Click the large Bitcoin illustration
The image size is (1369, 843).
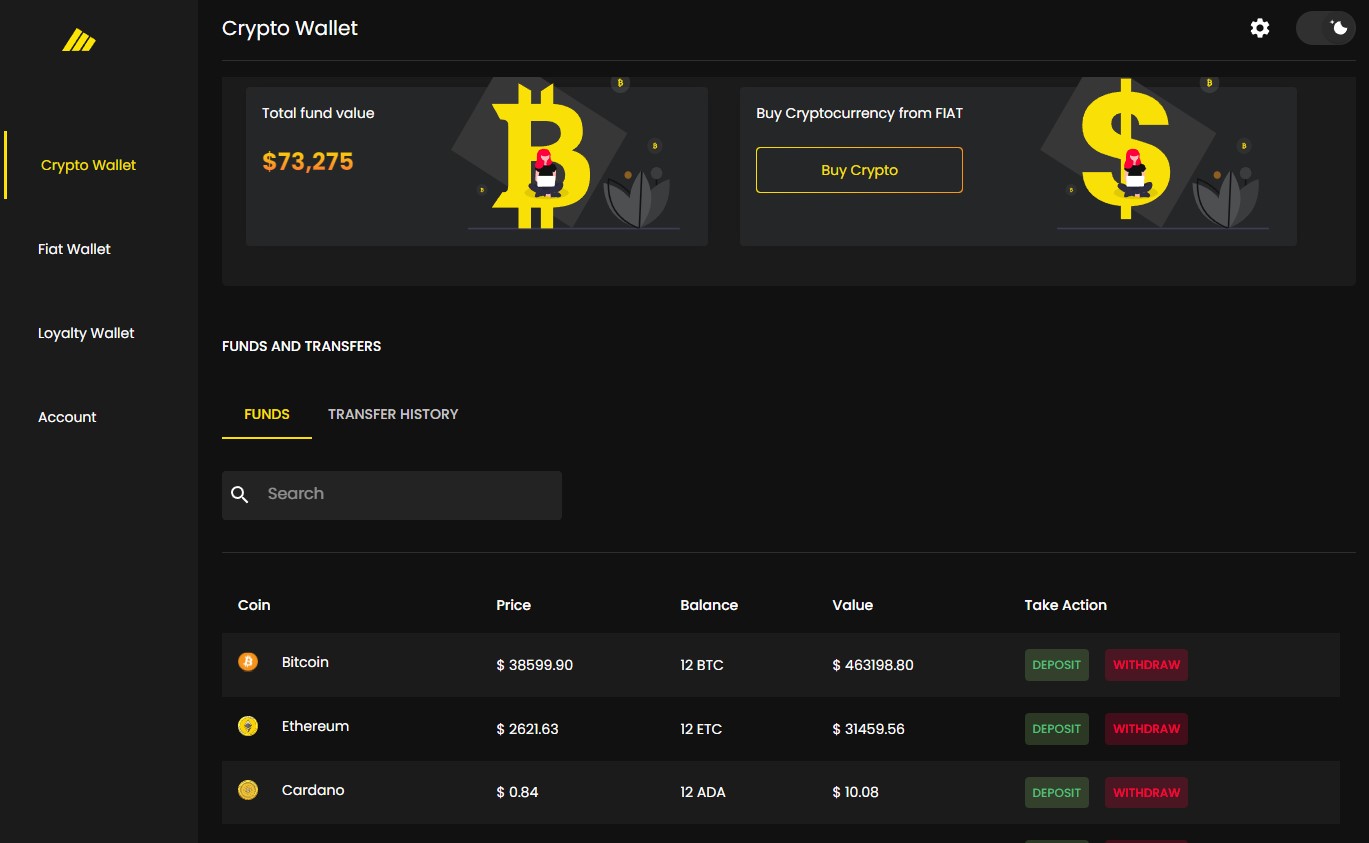[x=540, y=155]
